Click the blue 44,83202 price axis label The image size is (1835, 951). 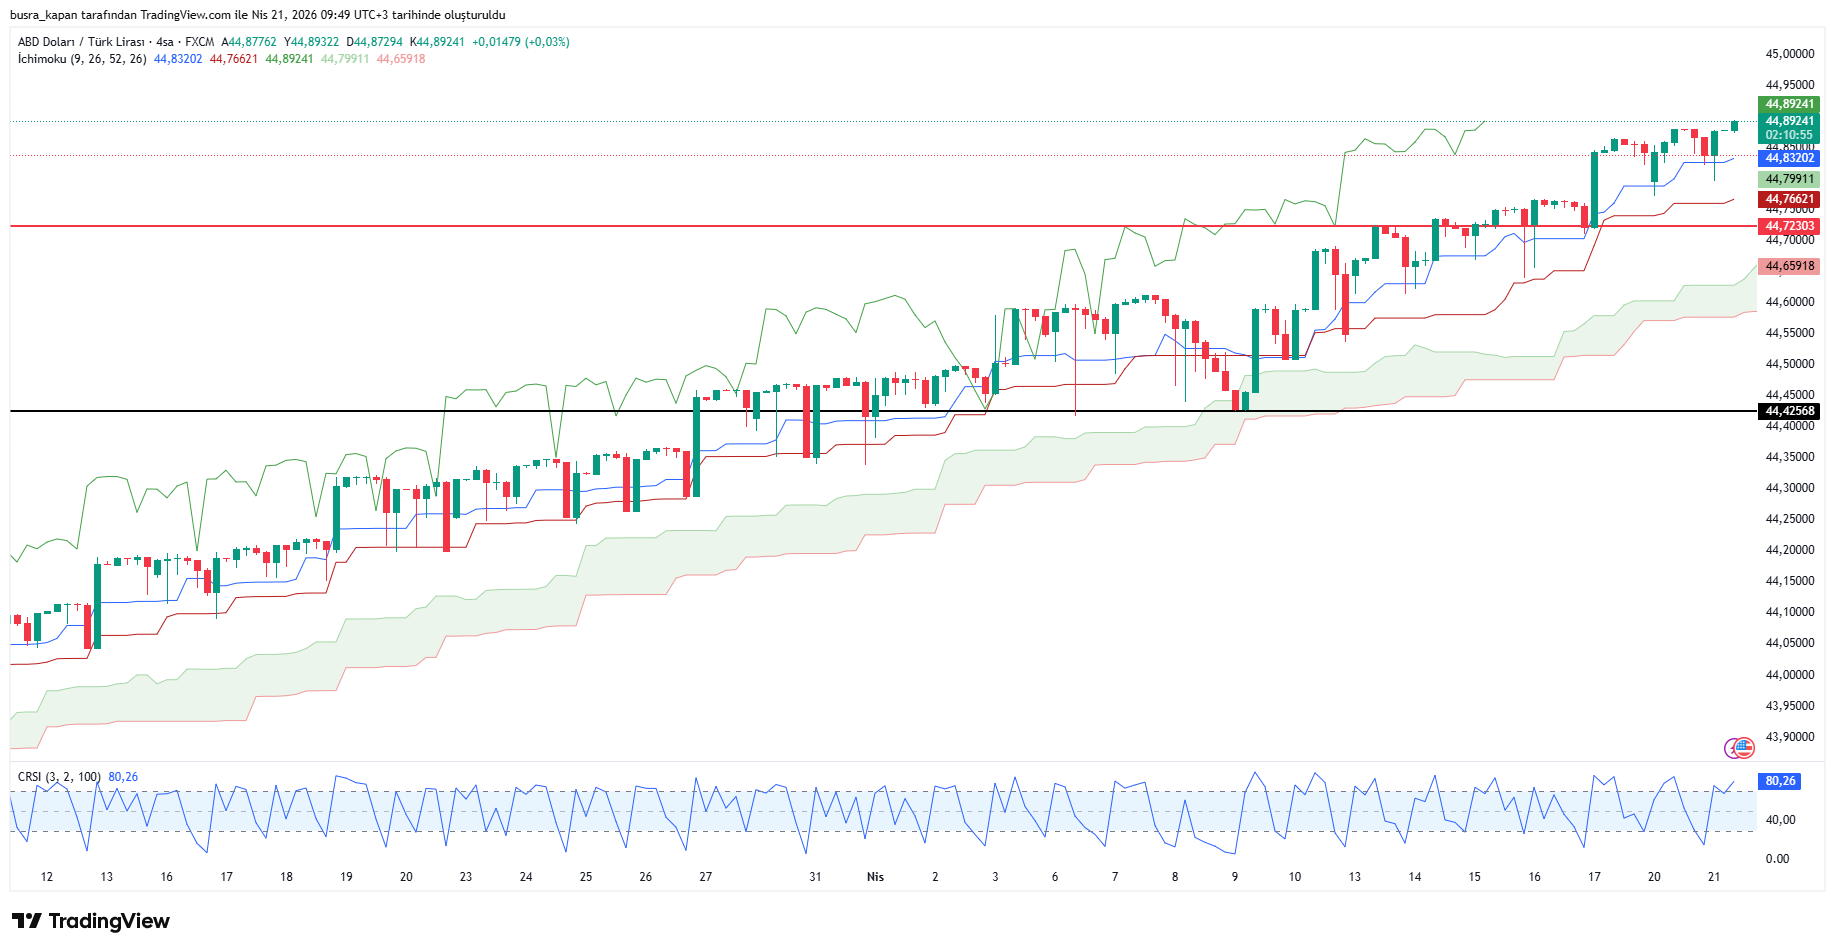pyautogui.click(x=1788, y=158)
